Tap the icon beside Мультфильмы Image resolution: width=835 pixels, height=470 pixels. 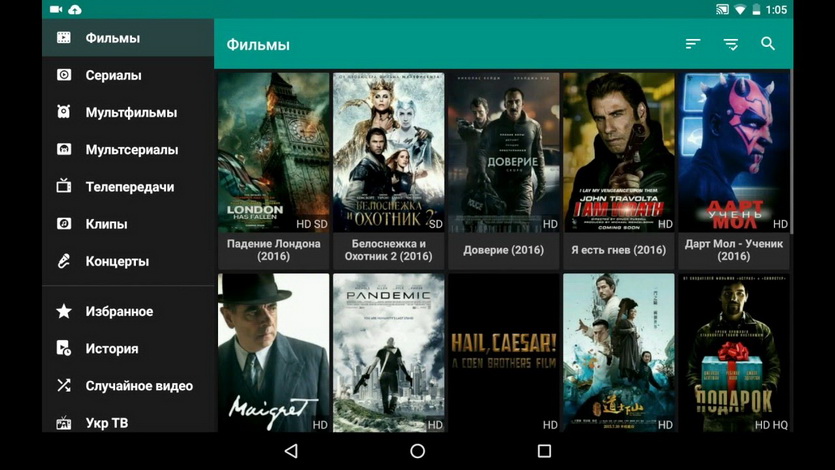point(64,112)
